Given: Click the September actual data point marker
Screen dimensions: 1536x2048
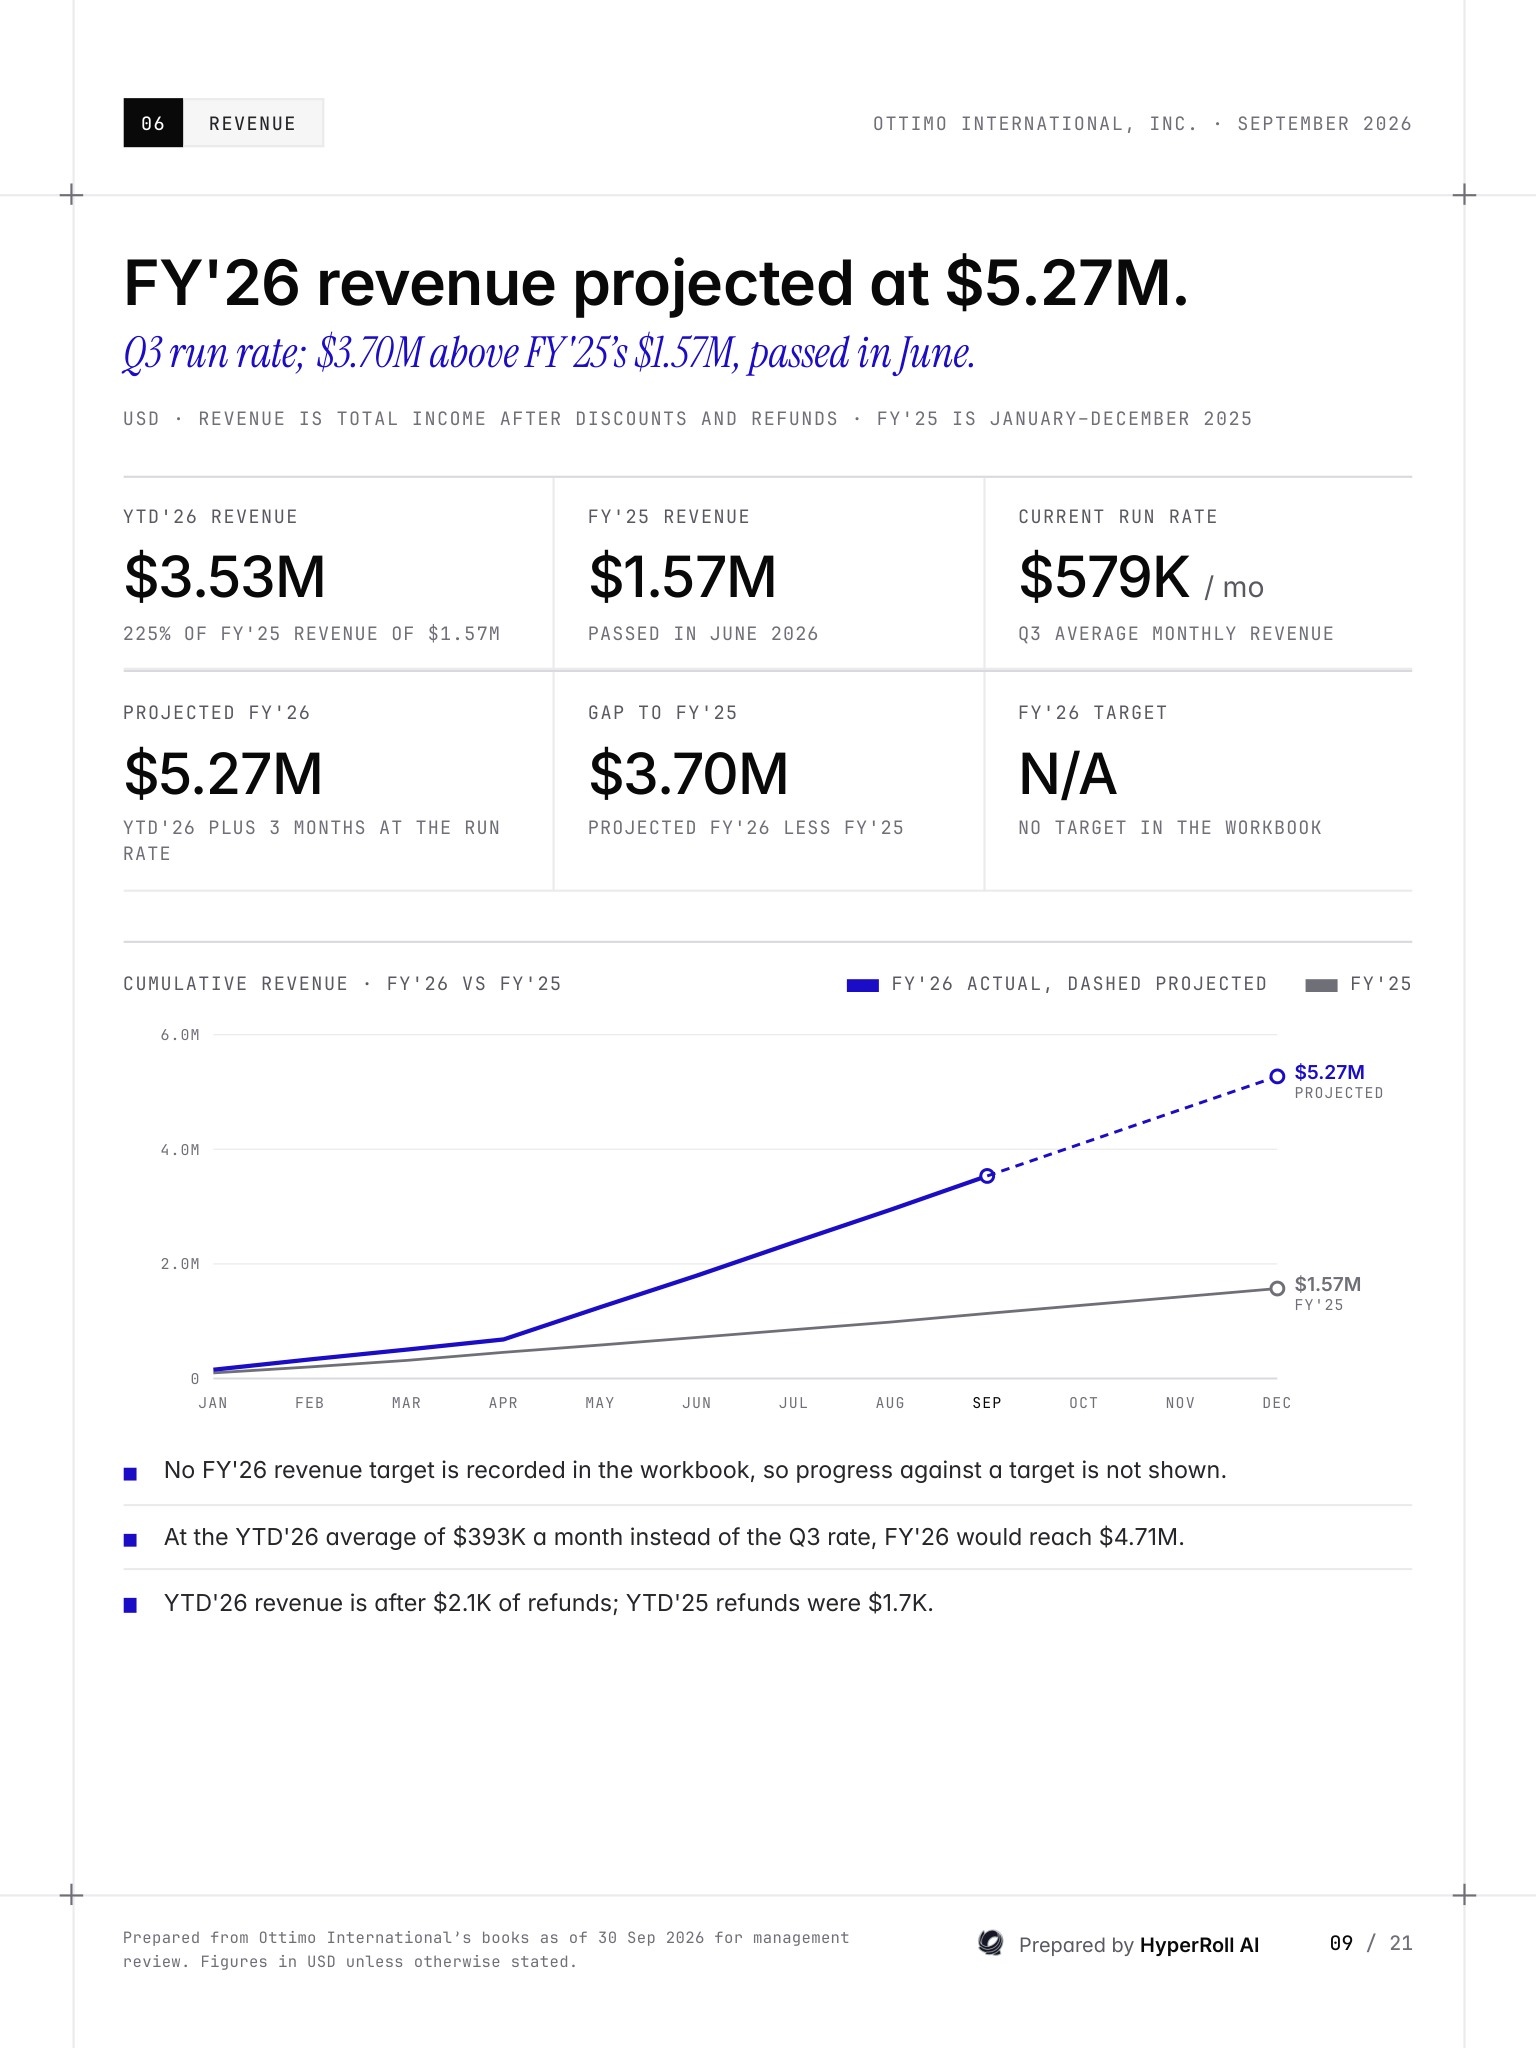Looking at the screenshot, I should [x=987, y=1176].
